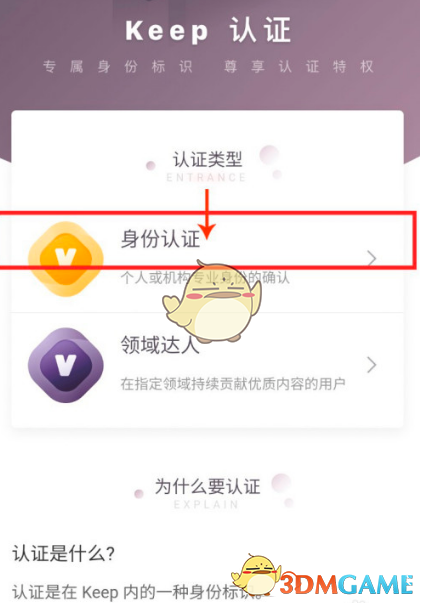Tap the purple V domain expert badge
The height and width of the screenshot is (603, 424).
[66, 365]
